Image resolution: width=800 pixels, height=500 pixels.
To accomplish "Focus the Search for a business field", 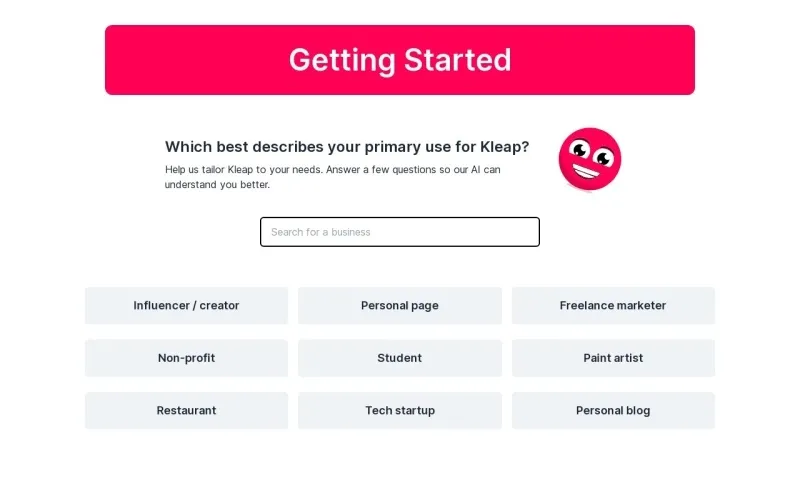I will (x=400, y=232).
